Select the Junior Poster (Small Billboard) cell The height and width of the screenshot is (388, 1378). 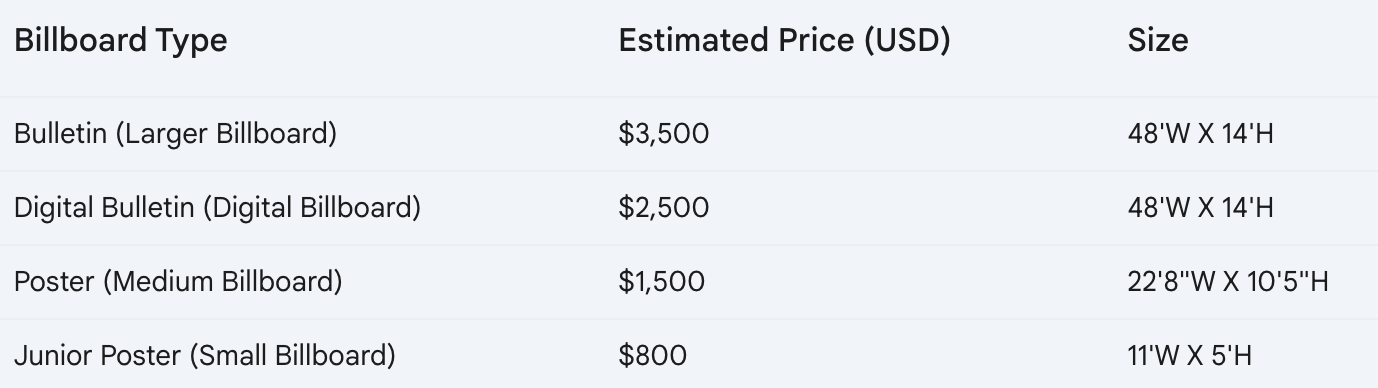click(204, 356)
